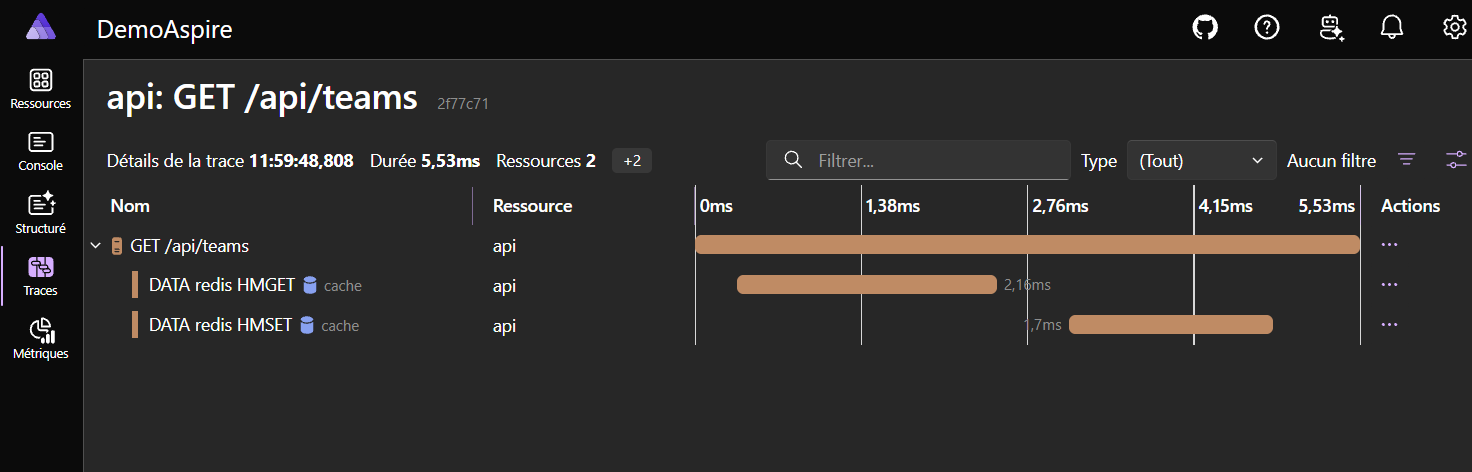Open the Type (Tout) dropdown
This screenshot has width=1472, height=472.
click(x=1202, y=160)
